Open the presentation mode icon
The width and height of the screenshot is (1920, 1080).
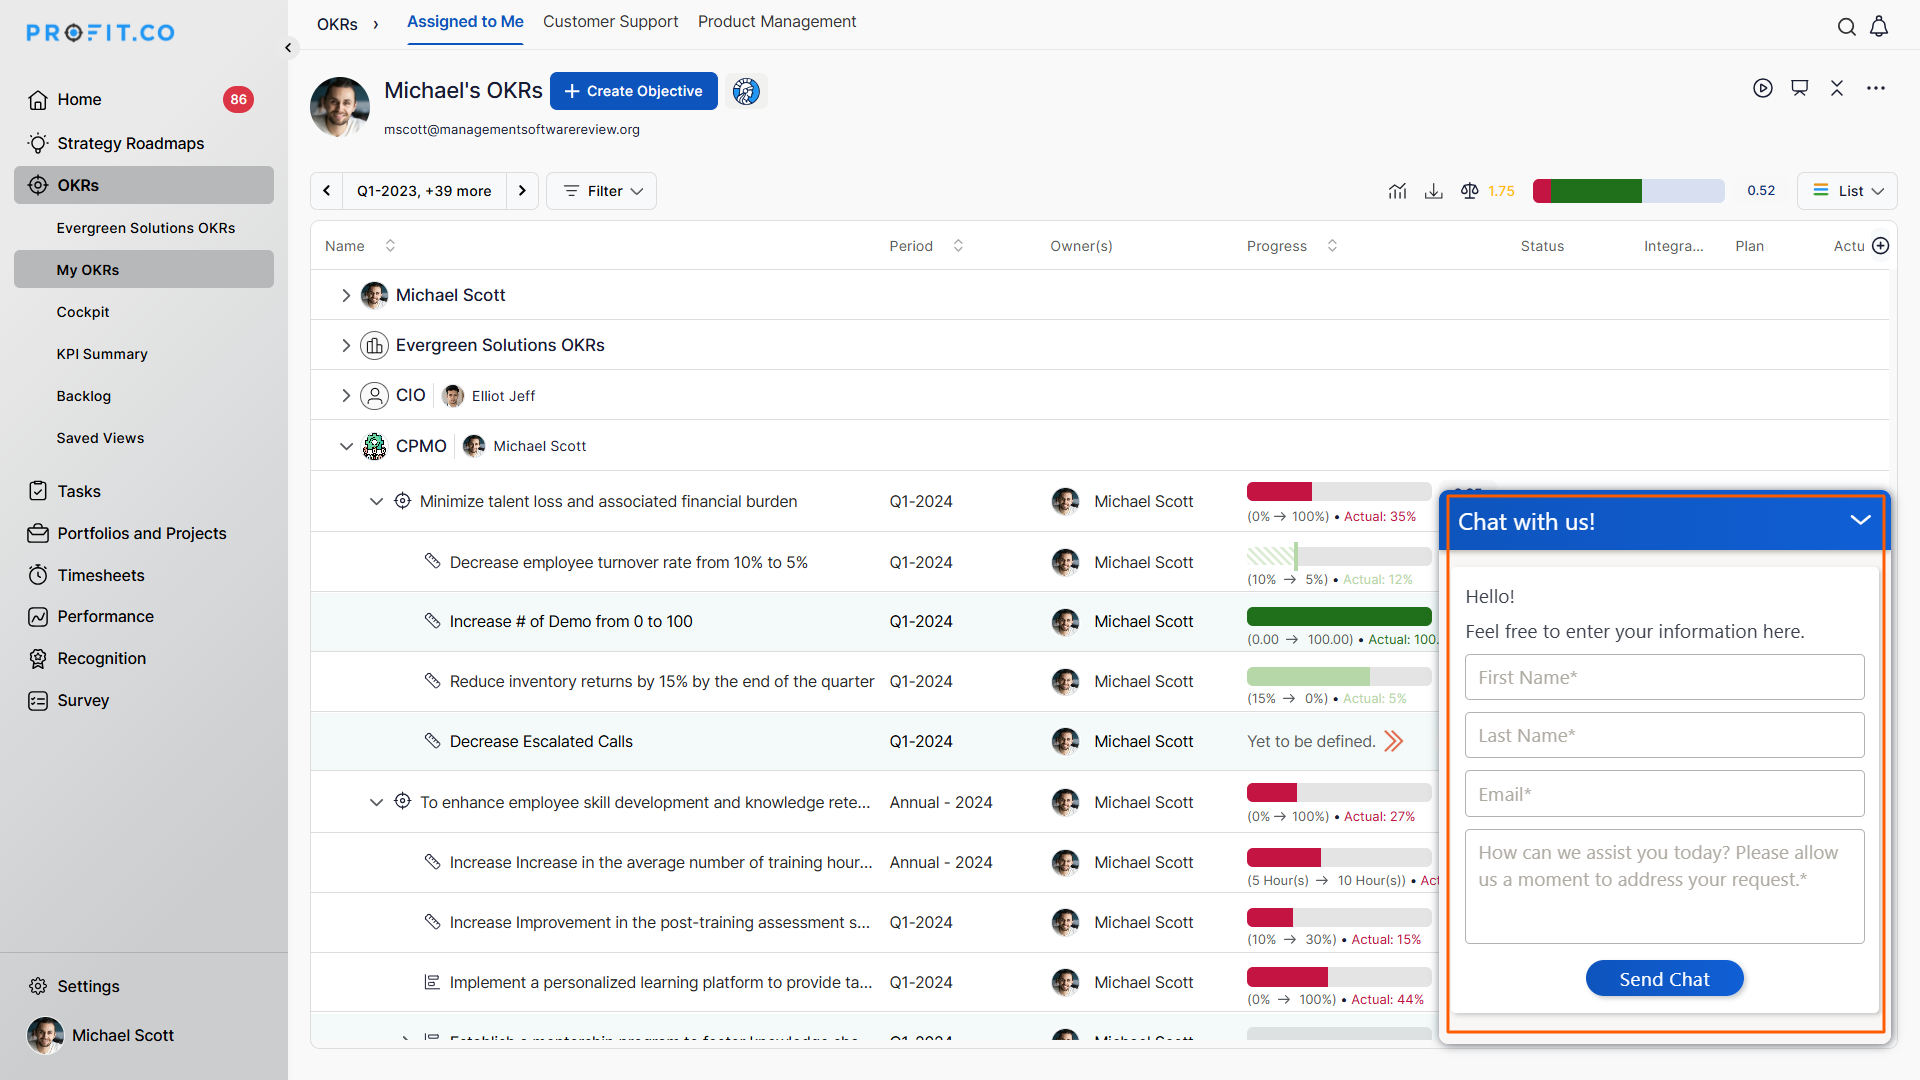click(1799, 88)
